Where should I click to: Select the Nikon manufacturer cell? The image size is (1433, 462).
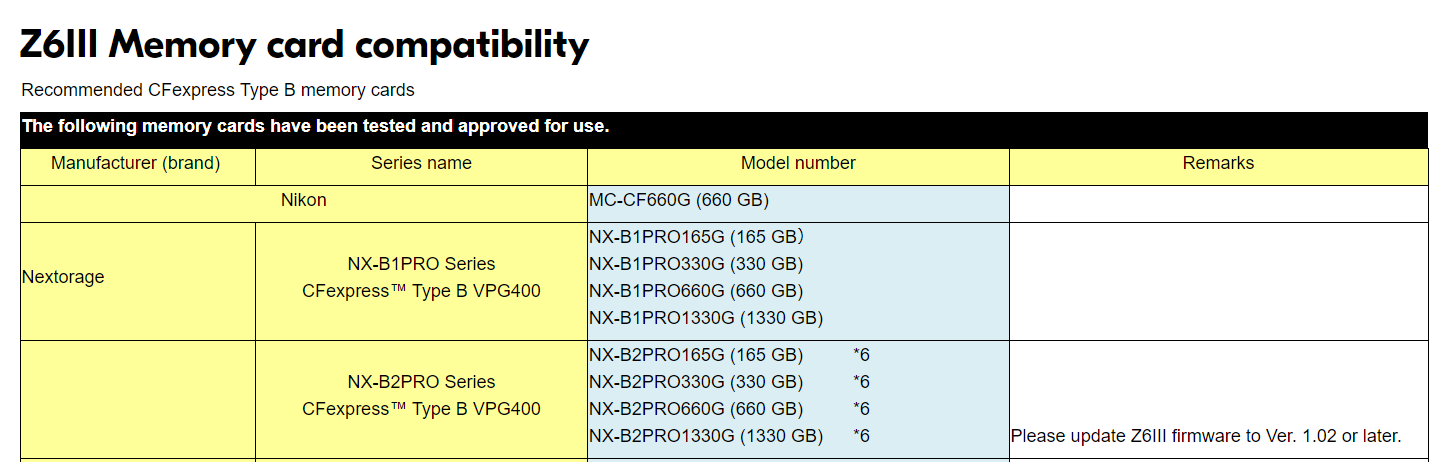point(303,200)
